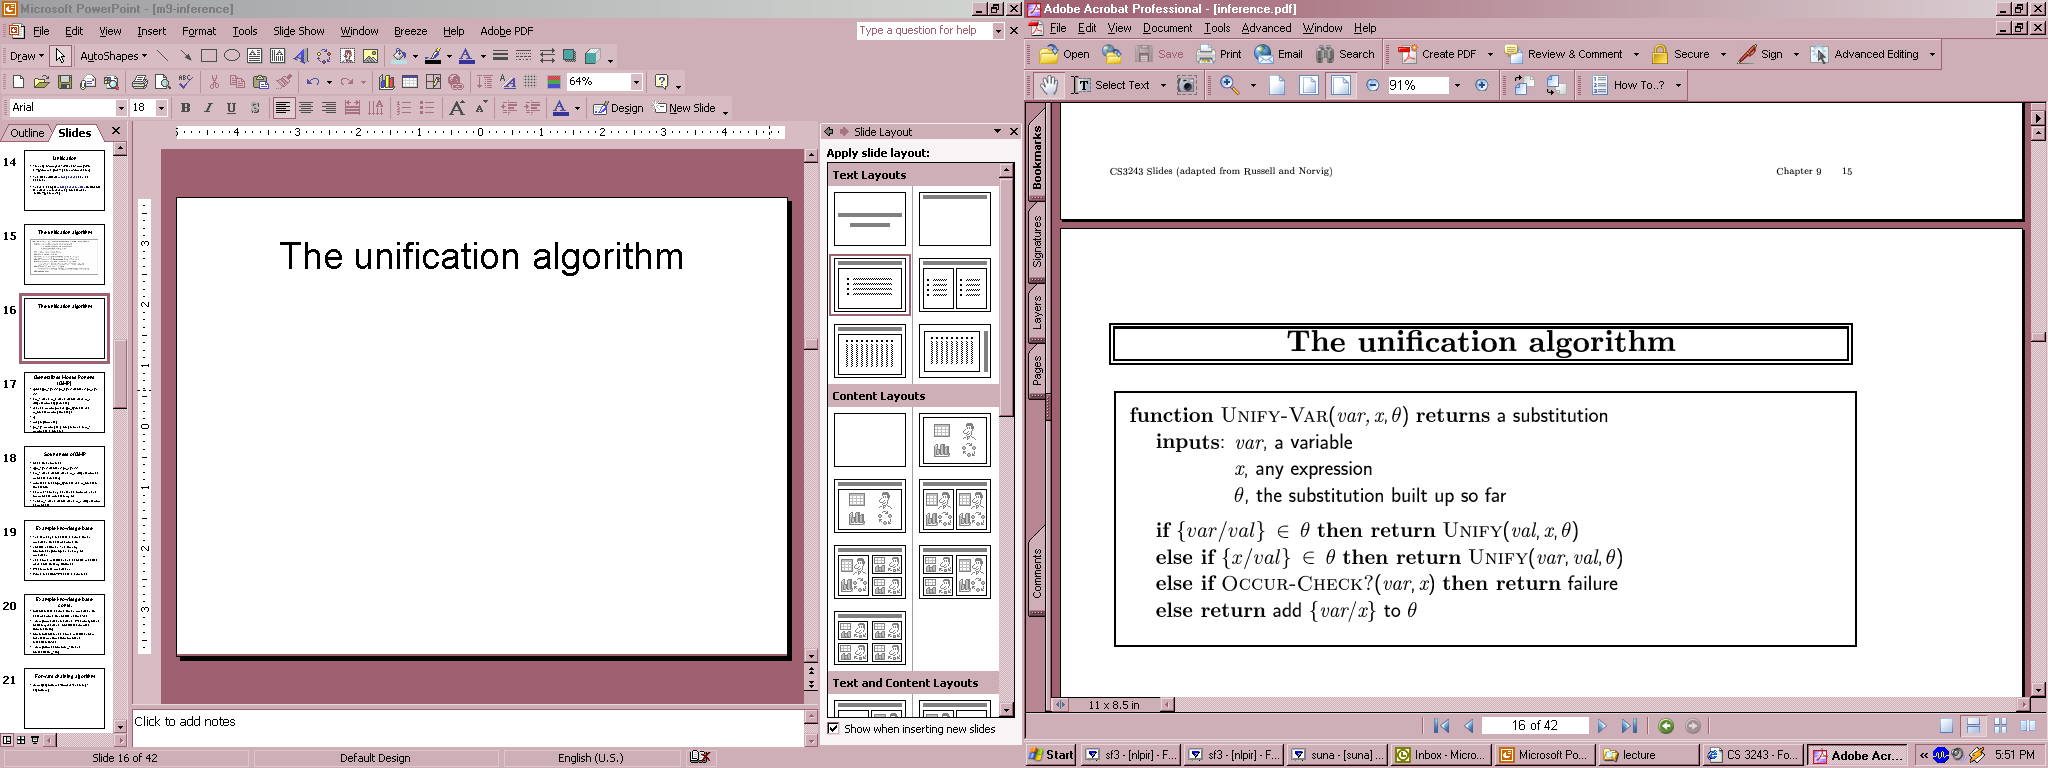Open the Create PDF dropdown arrow
The width and height of the screenshot is (2048, 768).
click(1489, 54)
